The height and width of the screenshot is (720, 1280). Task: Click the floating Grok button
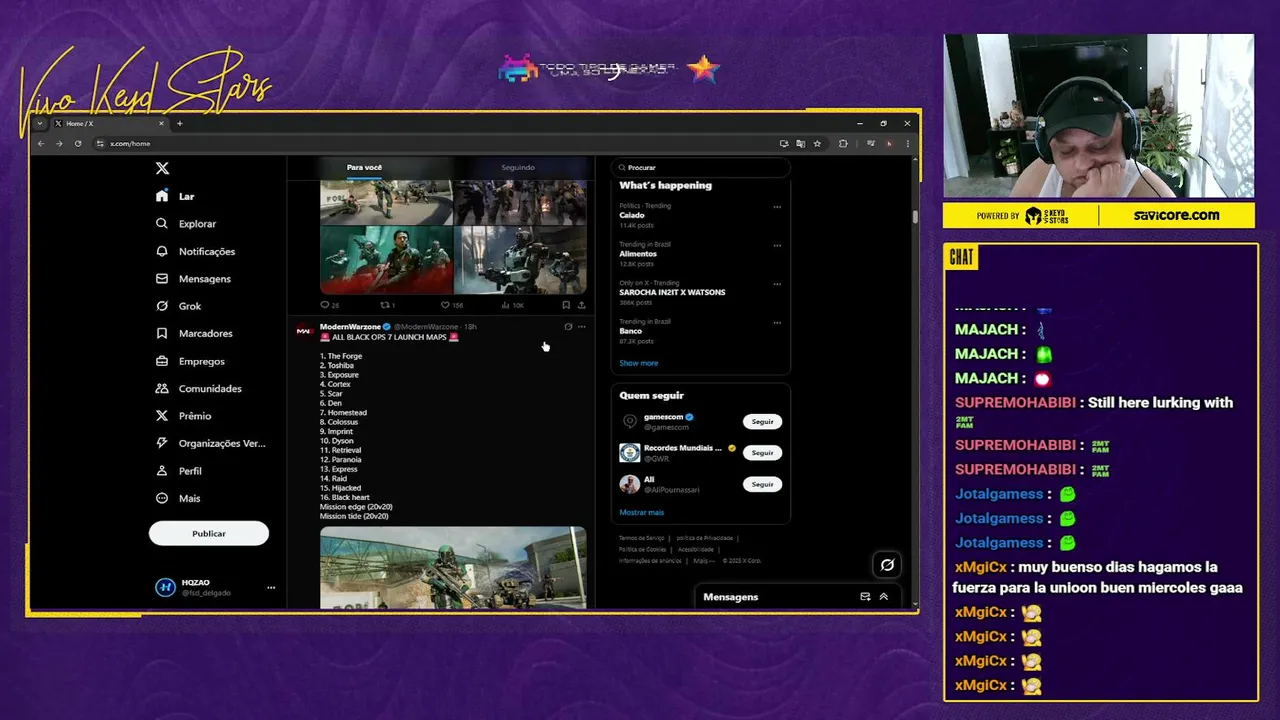coord(887,565)
